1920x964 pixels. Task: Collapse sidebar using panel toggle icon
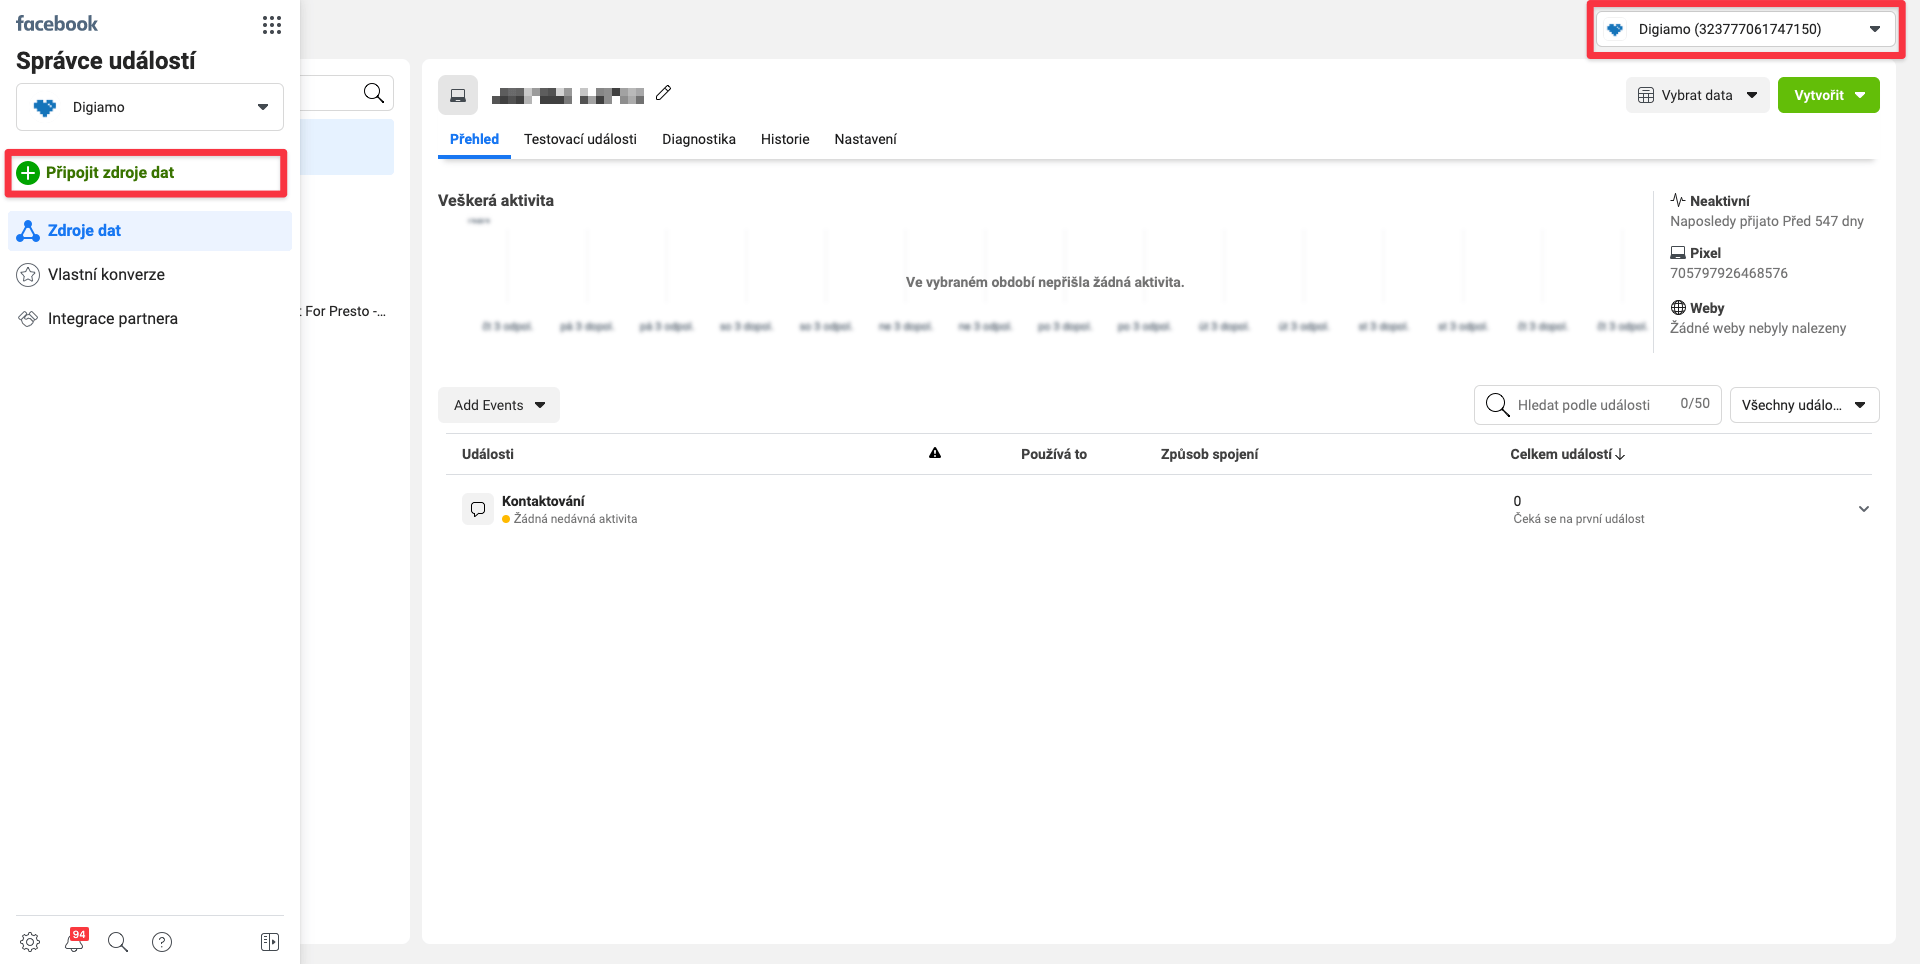[270, 941]
